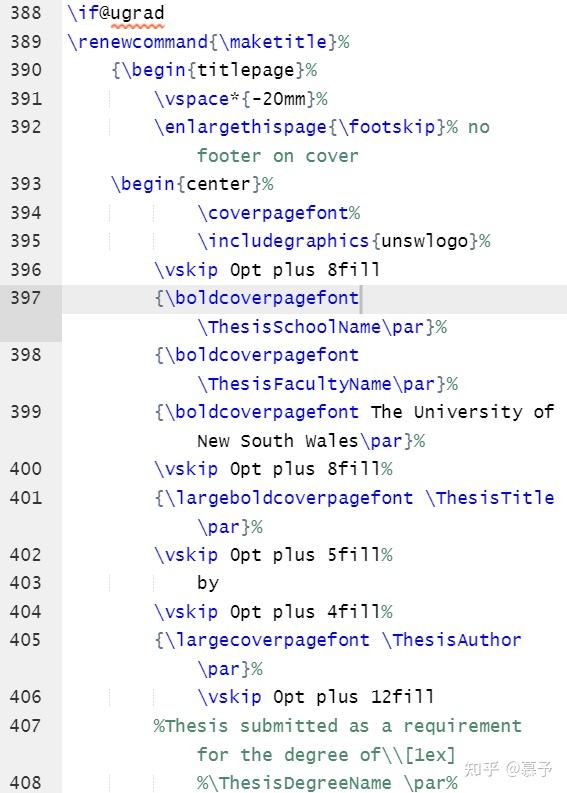This screenshot has height=793, width=567.
Task: Click '\vskip 0pt plus 5fill%' on line 402
Action: 273,555
